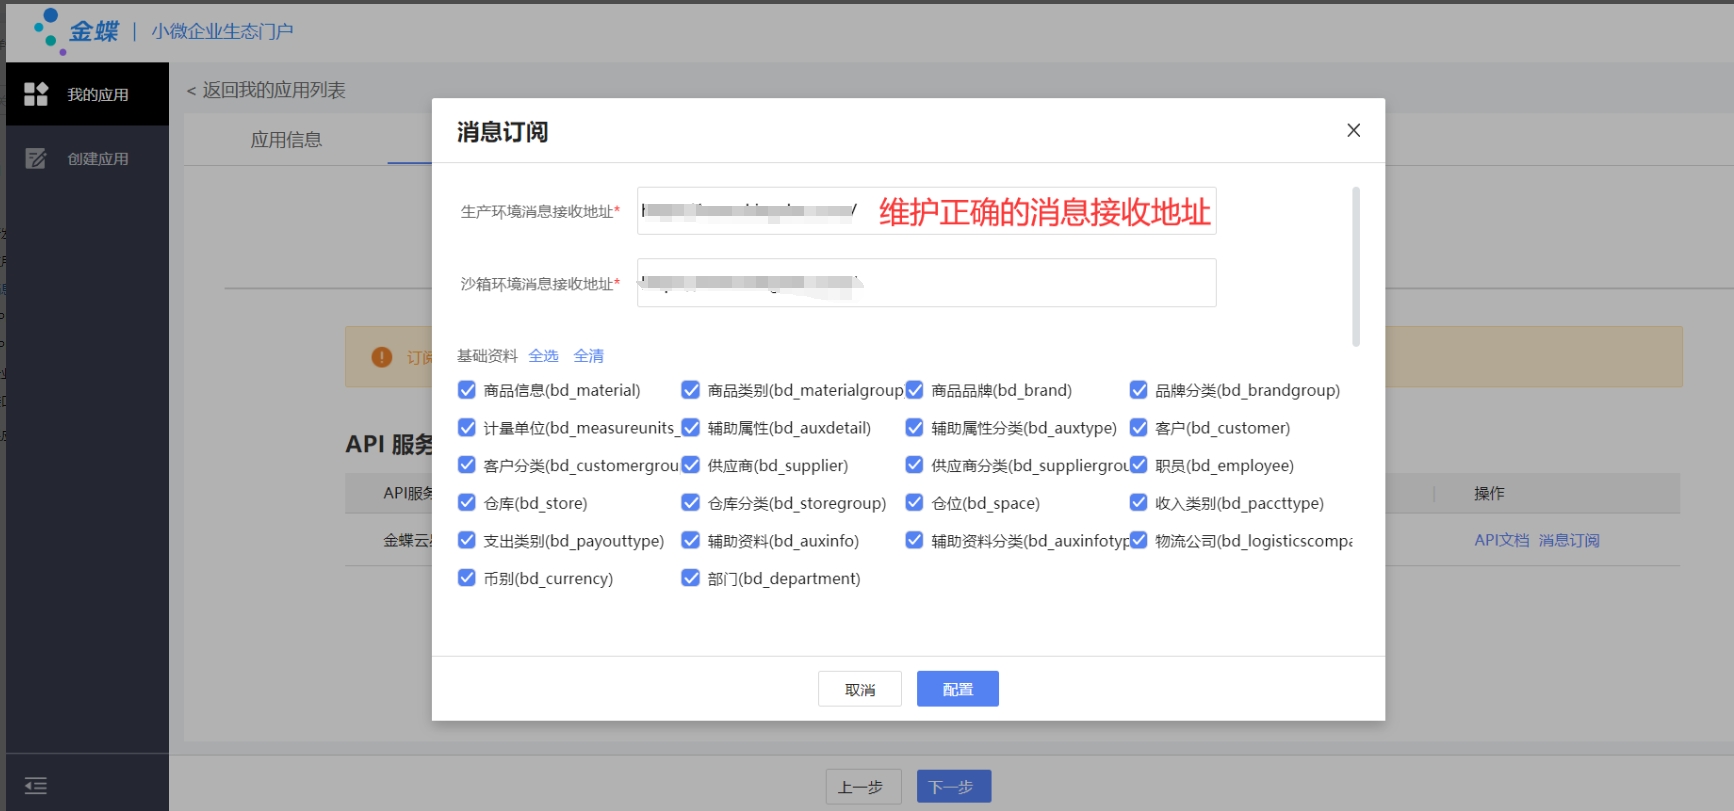
Task: Click 全选 to select all items
Action: coord(543,356)
